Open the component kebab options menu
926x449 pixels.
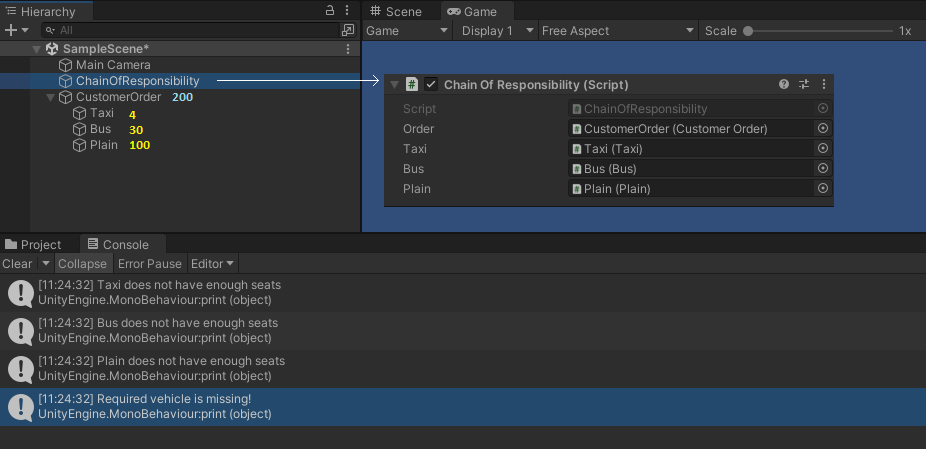824,84
